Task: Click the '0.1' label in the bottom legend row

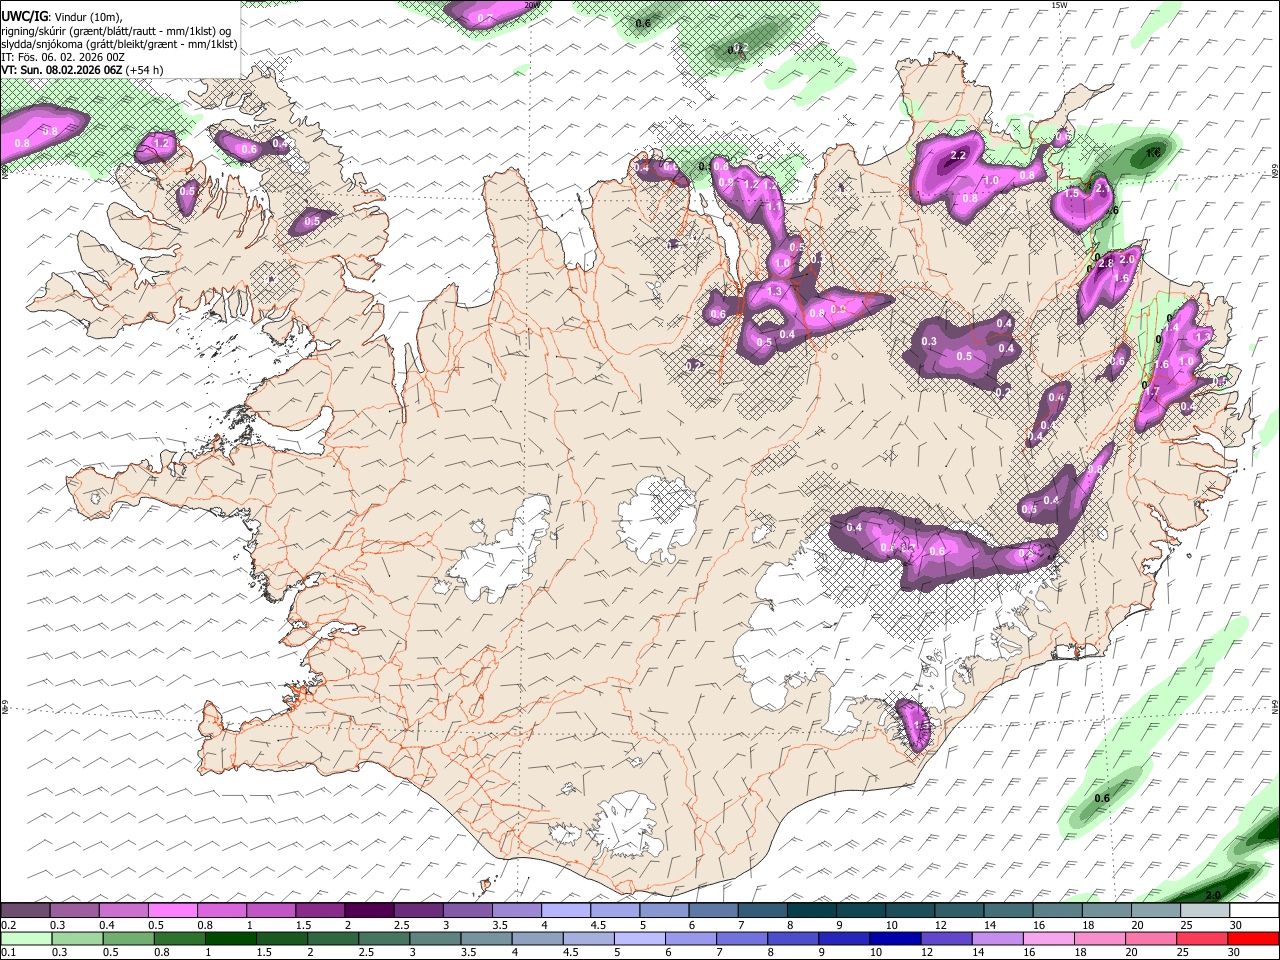Action: [x=7, y=952]
